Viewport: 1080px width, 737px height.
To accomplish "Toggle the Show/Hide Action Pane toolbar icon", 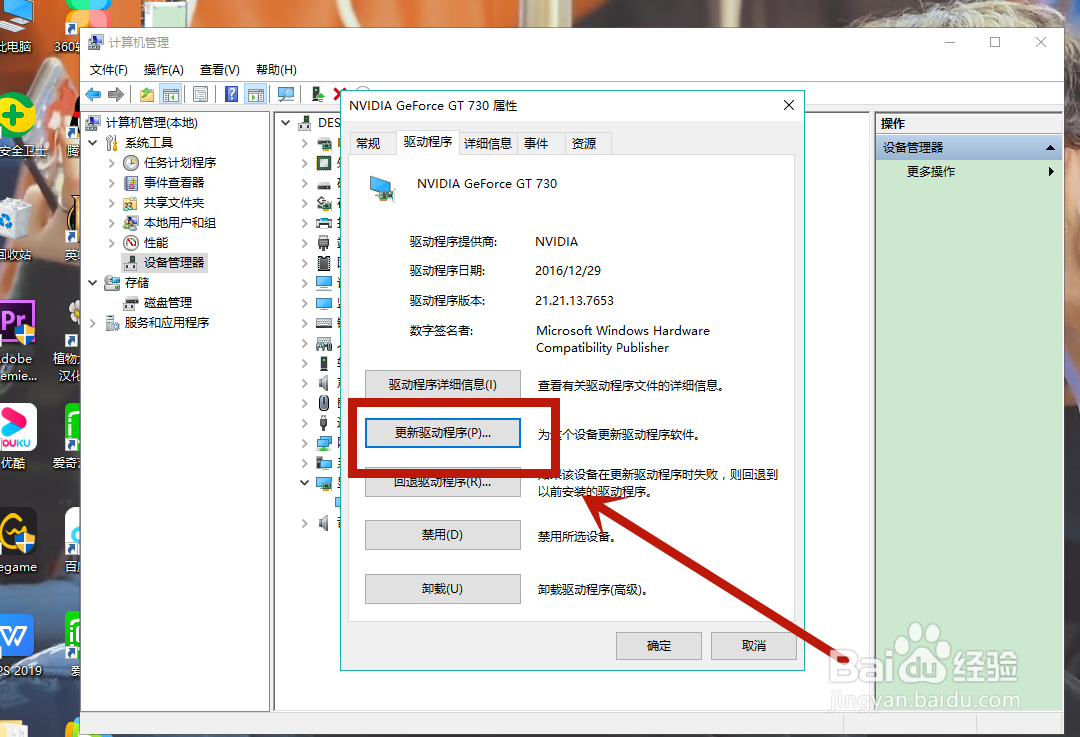I will pyautogui.click(x=256, y=94).
